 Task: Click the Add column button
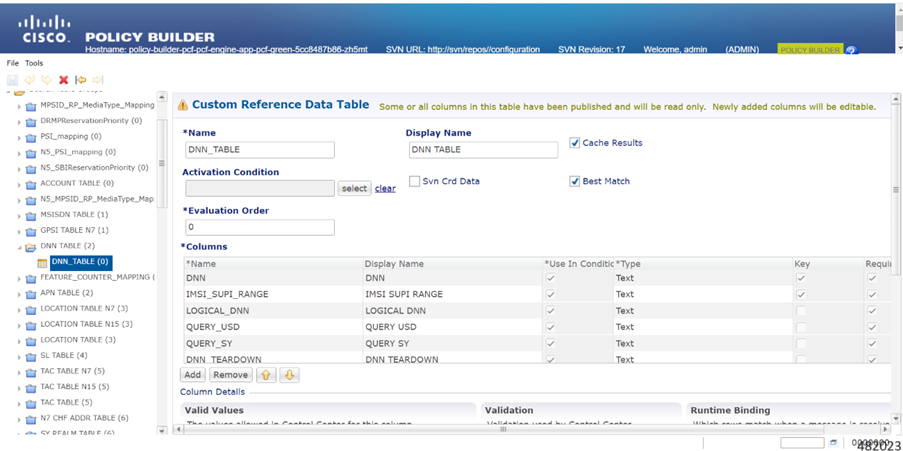(192, 375)
